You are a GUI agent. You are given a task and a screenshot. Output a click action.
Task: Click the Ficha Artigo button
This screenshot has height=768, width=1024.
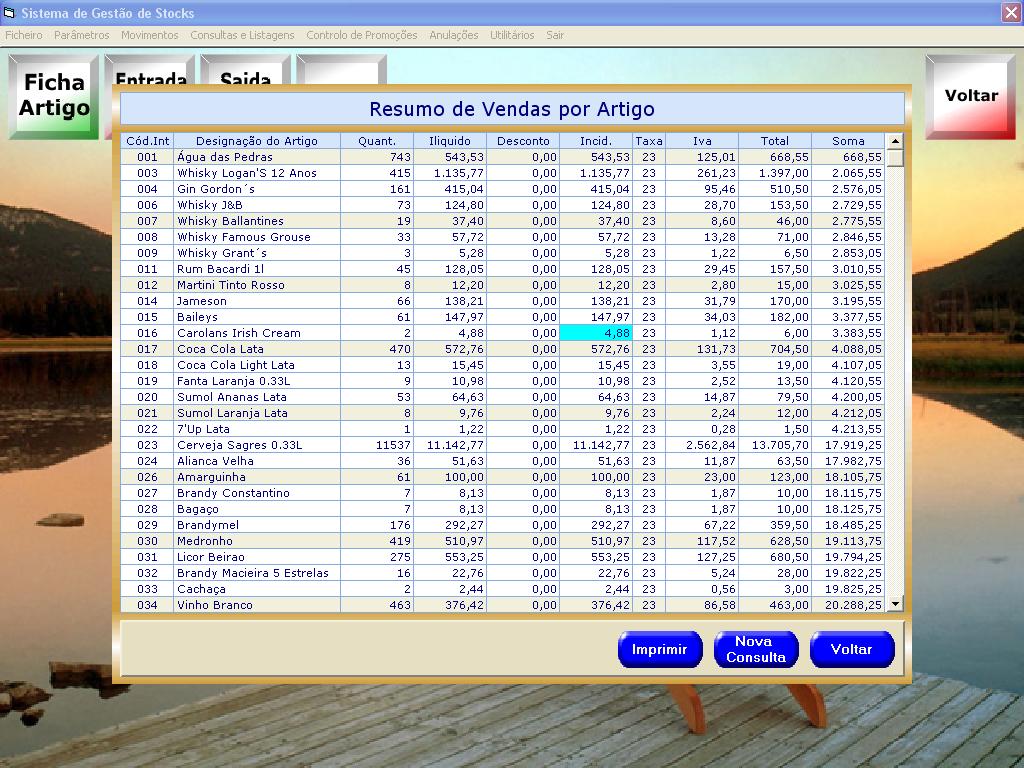(54, 96)
